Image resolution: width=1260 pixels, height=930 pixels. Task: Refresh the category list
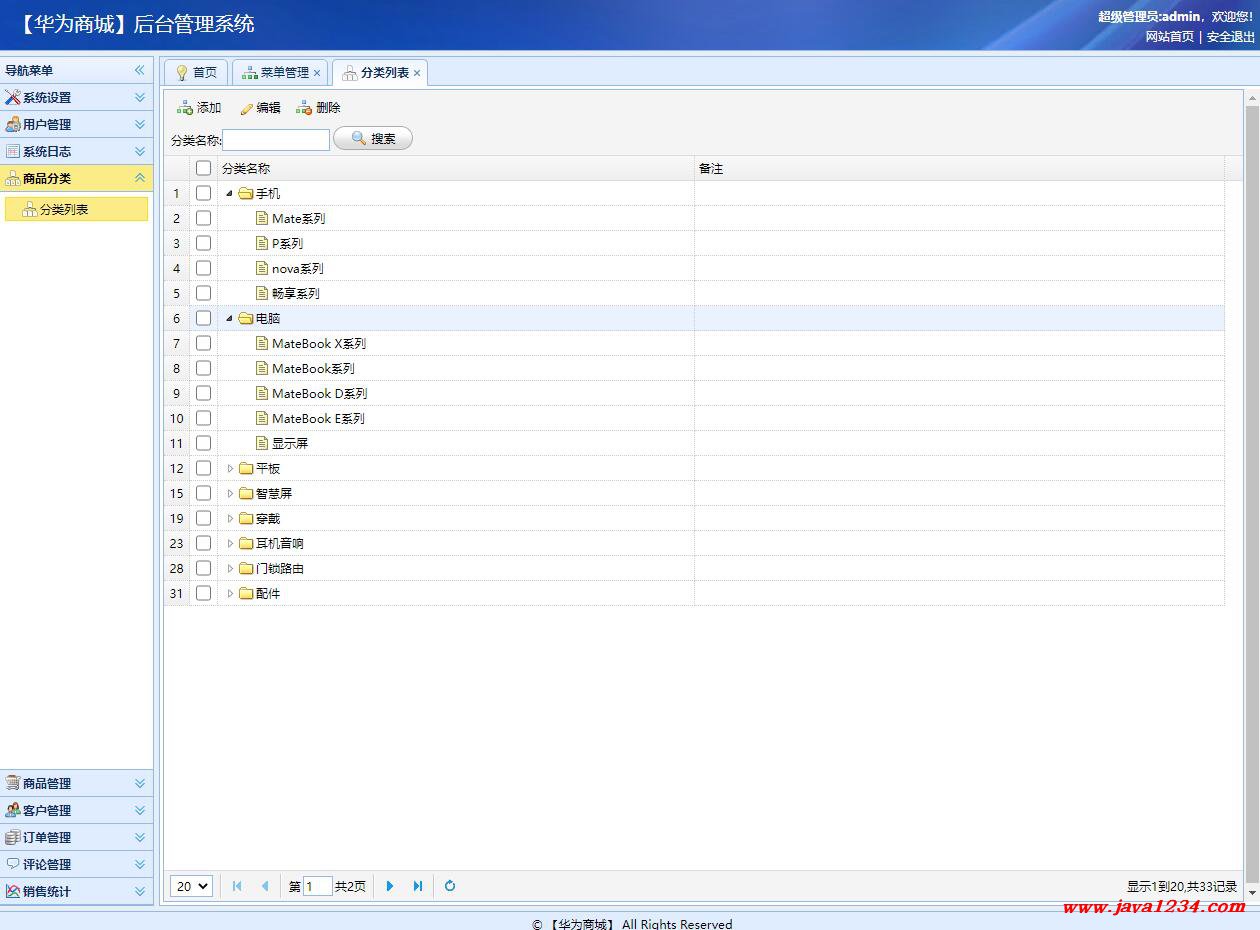[450, 886]
